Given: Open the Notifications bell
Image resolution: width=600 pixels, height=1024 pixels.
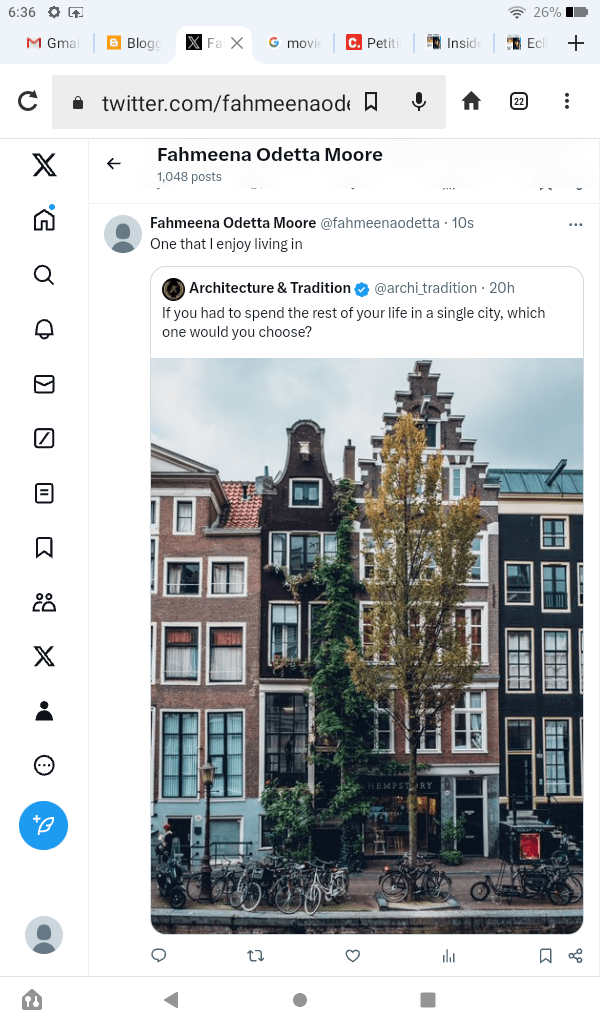Looking at the screenshot, I should [x=44, y=329].
